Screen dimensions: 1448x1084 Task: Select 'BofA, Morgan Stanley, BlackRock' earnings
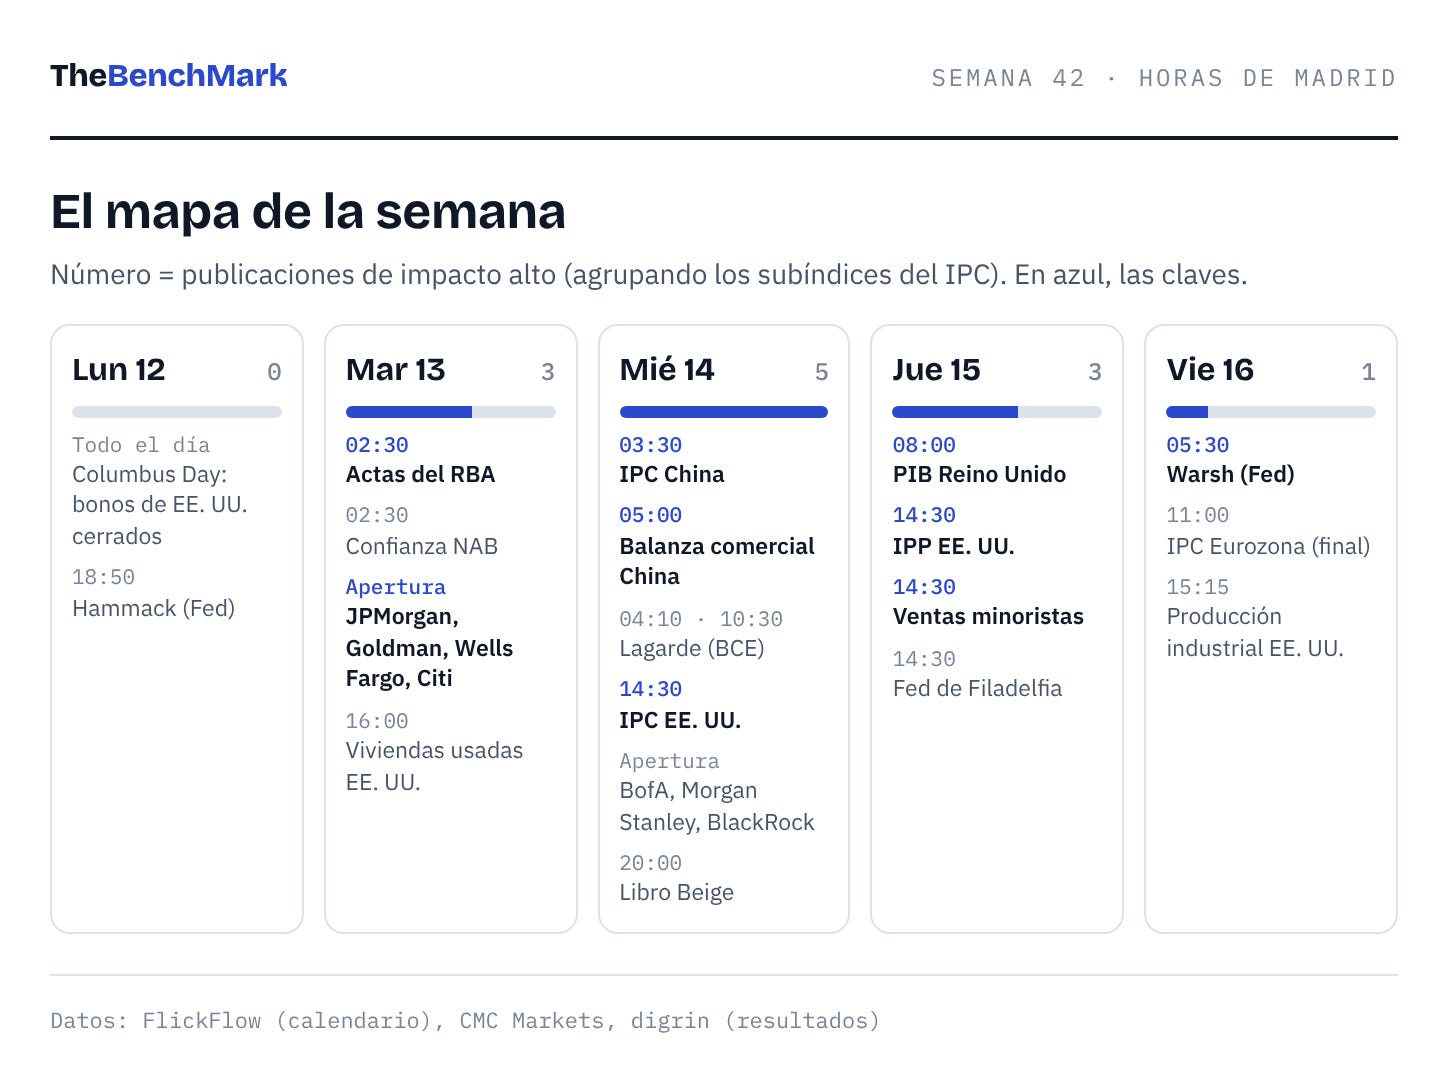point(717,806)
